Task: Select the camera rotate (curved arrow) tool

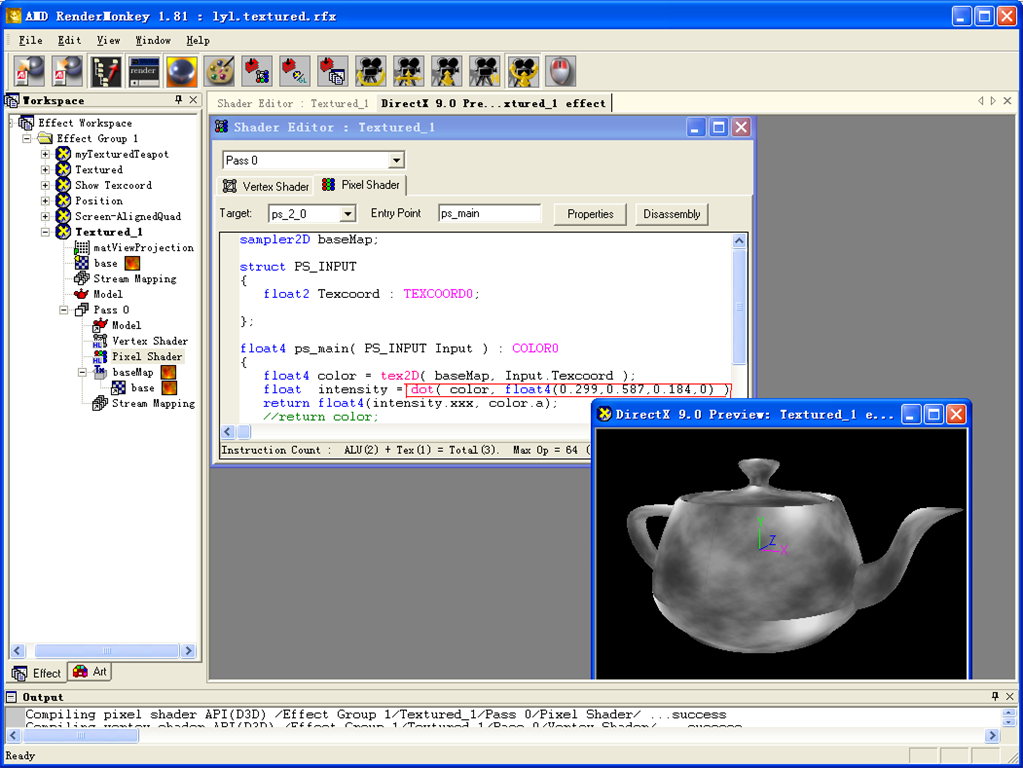Action: click(371, 71)
